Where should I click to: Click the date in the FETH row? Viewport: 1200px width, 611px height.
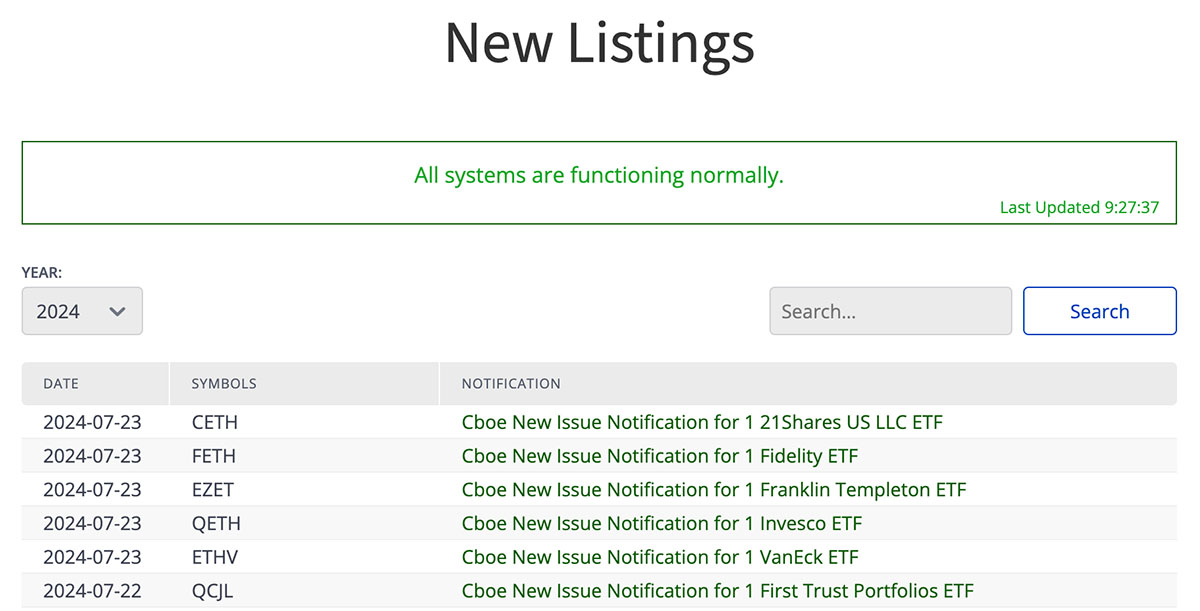click(92, 456)
